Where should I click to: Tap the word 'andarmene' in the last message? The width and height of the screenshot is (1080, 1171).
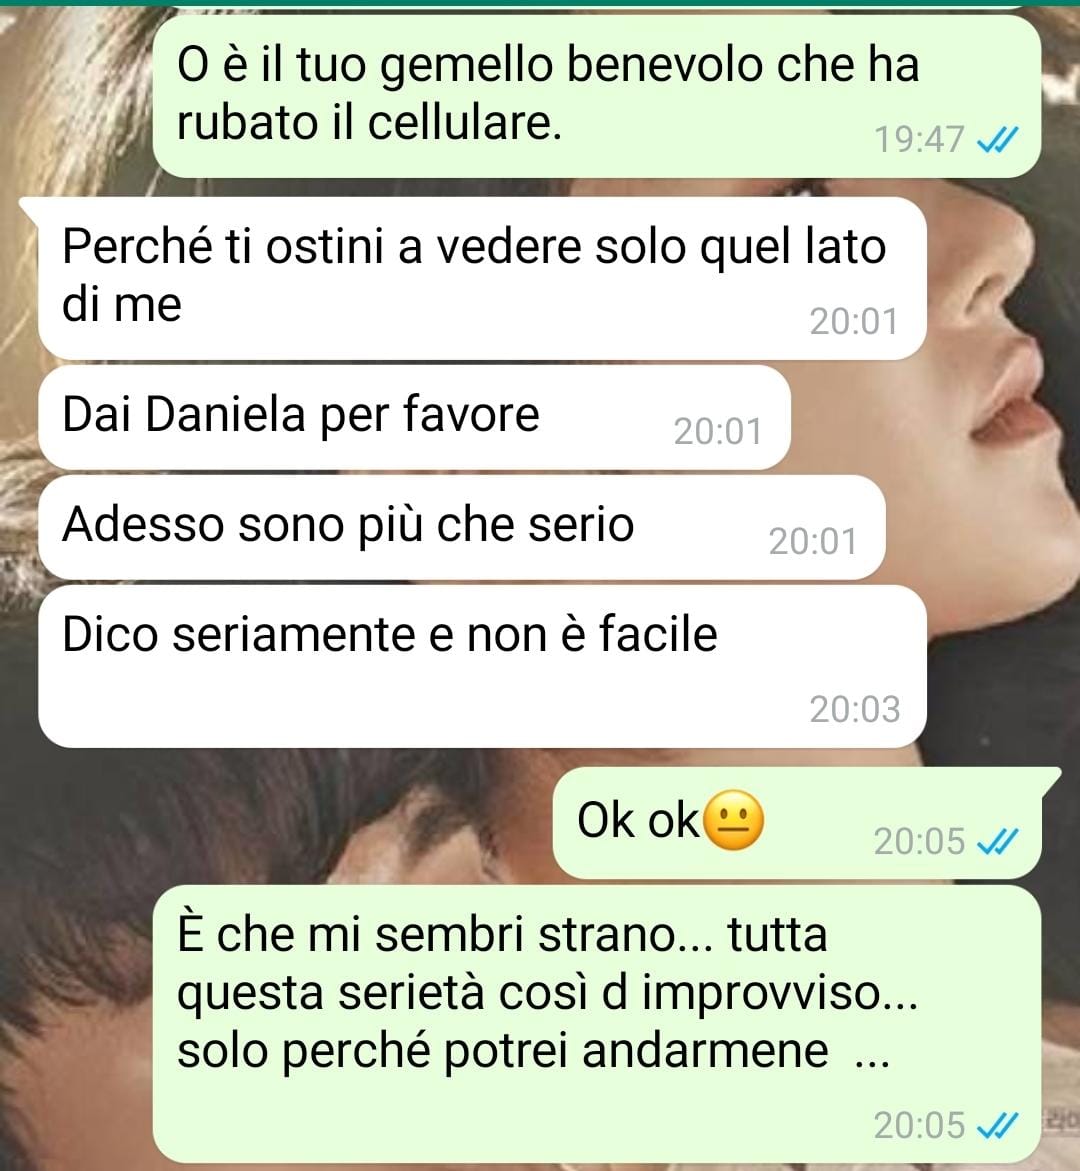[705, 1050]
